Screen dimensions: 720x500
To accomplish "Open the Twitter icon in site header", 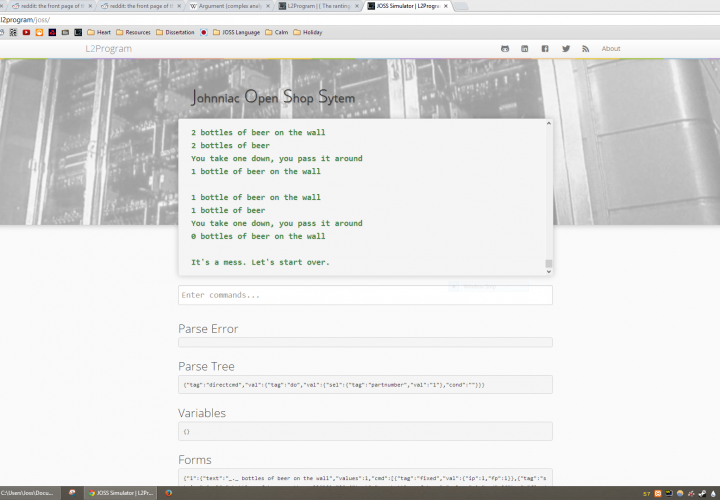I will click(566, 49).
